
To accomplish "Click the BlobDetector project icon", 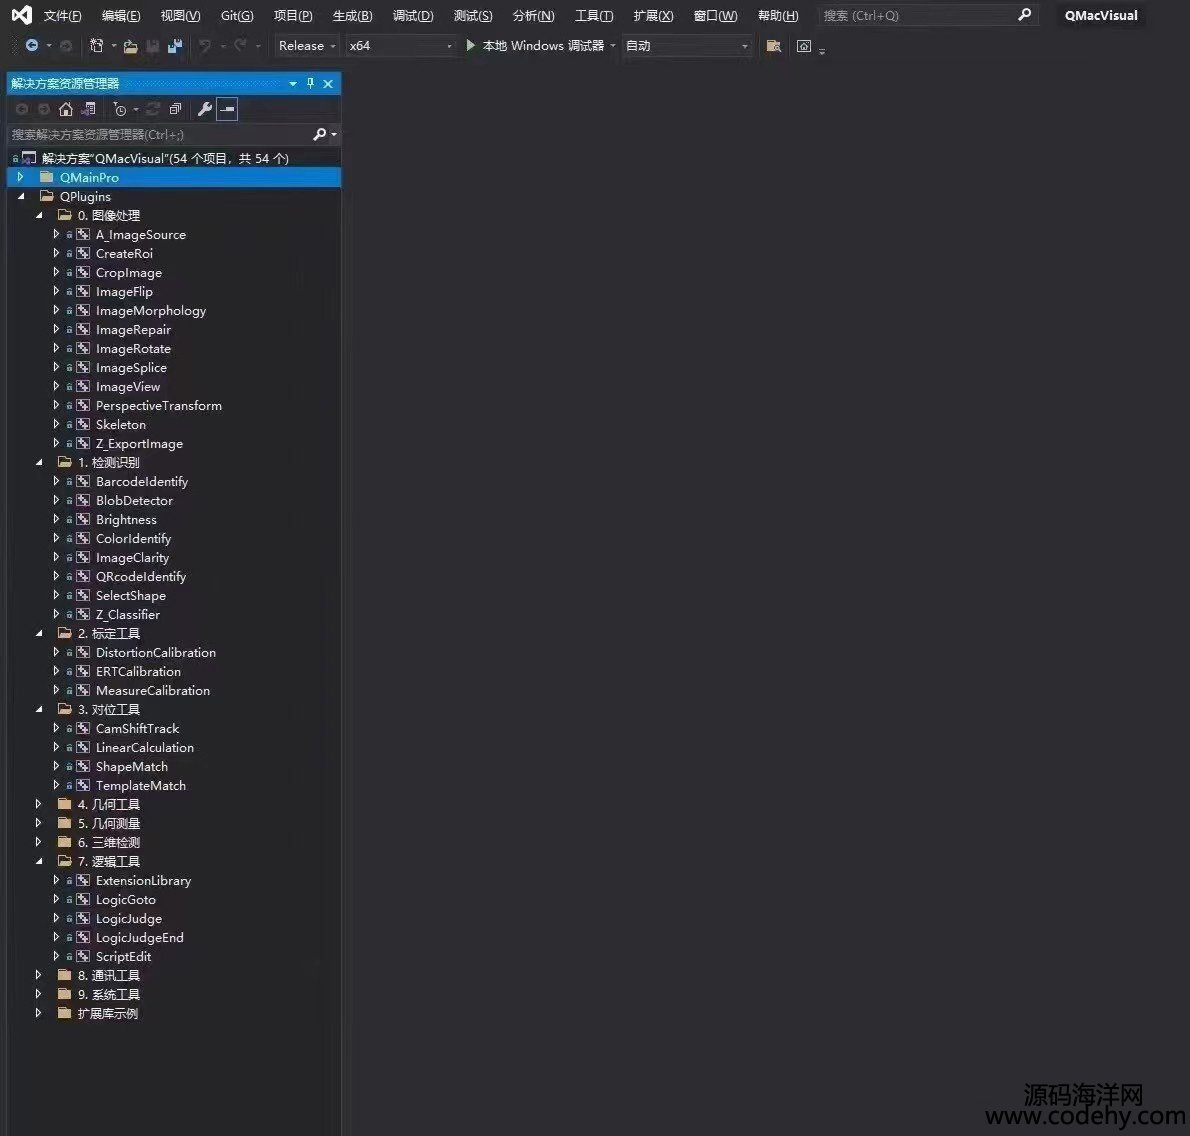I will (83, 500).
